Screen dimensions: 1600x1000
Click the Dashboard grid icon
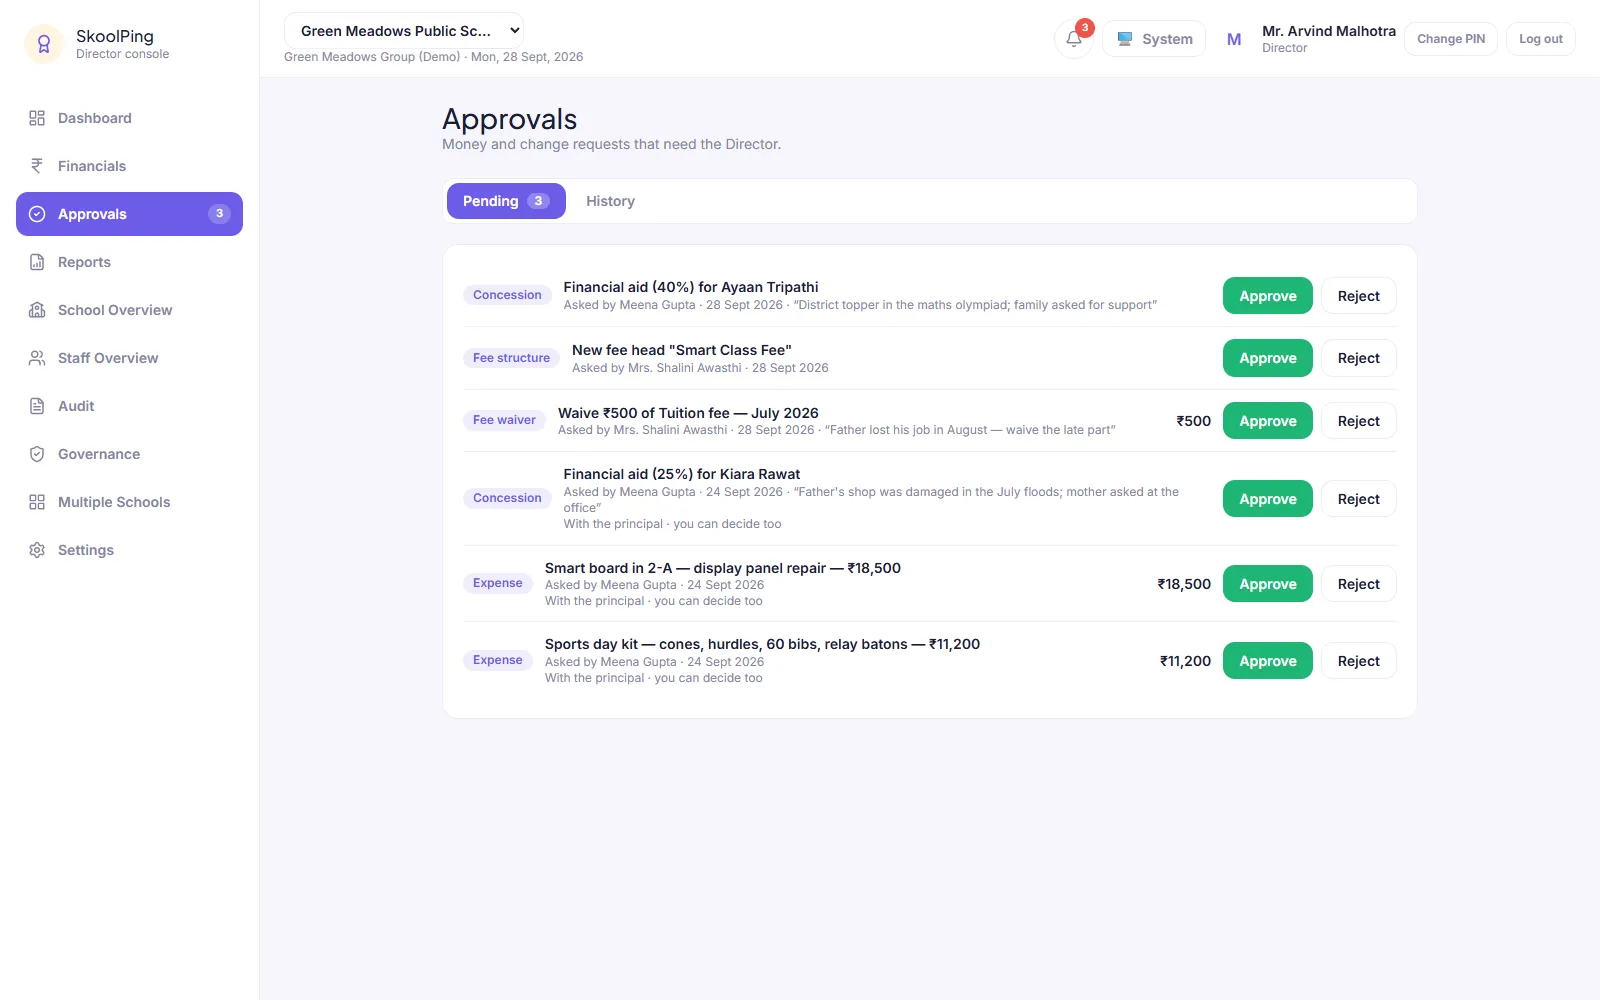tap(37, 118)
